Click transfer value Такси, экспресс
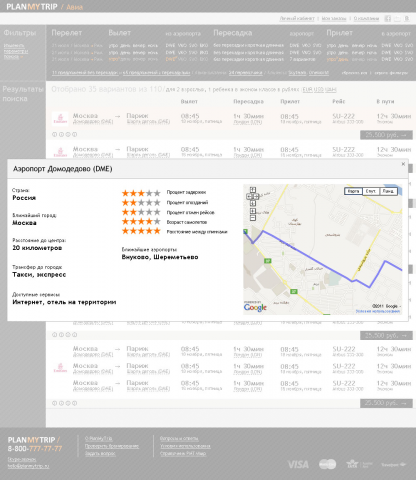 click(x=39, y=275)
